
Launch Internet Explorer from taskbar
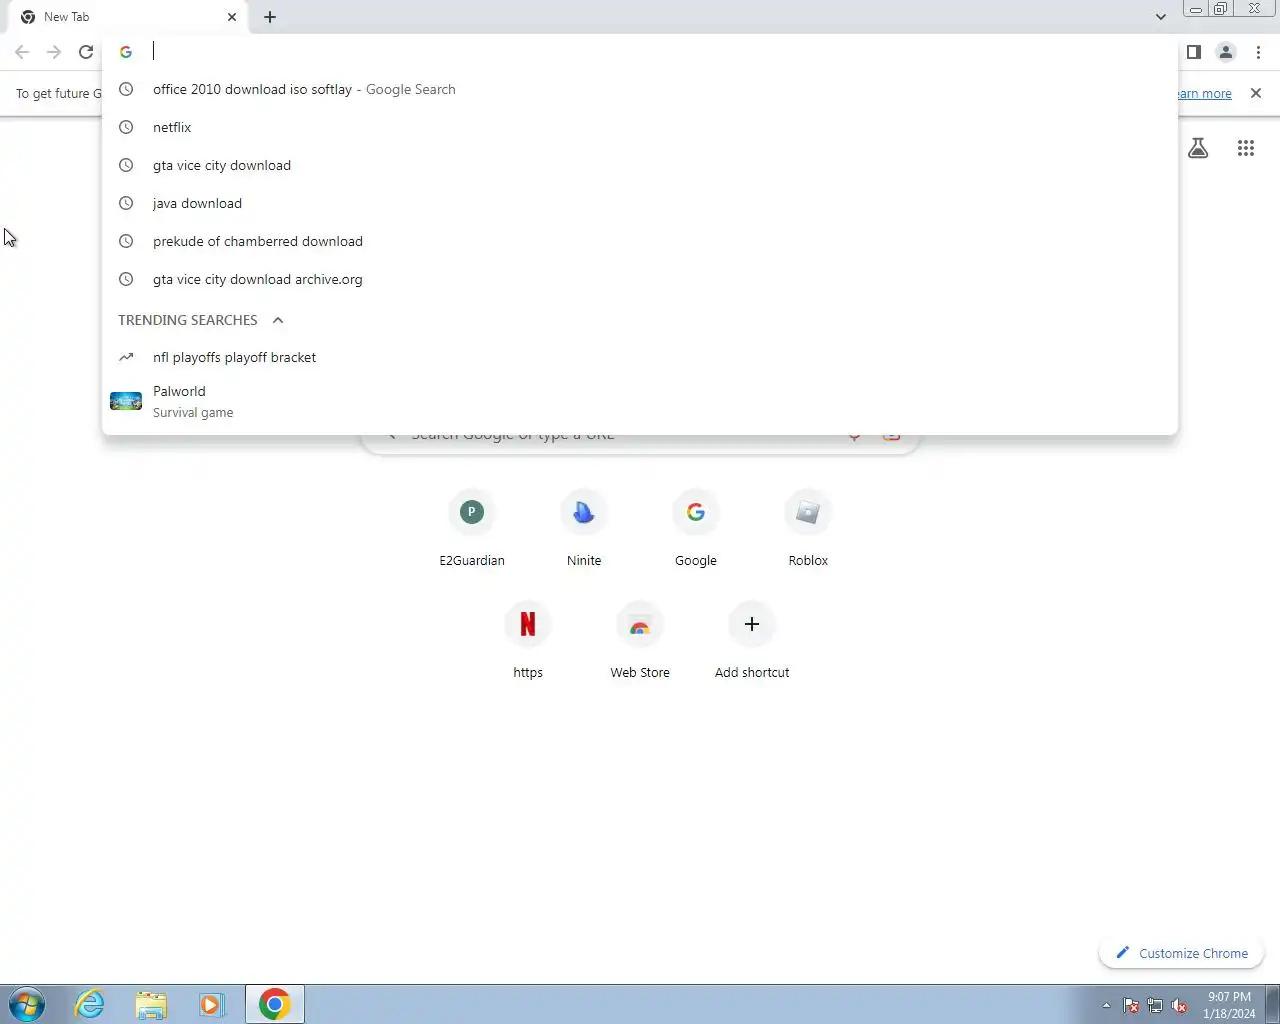(90, 1004)
